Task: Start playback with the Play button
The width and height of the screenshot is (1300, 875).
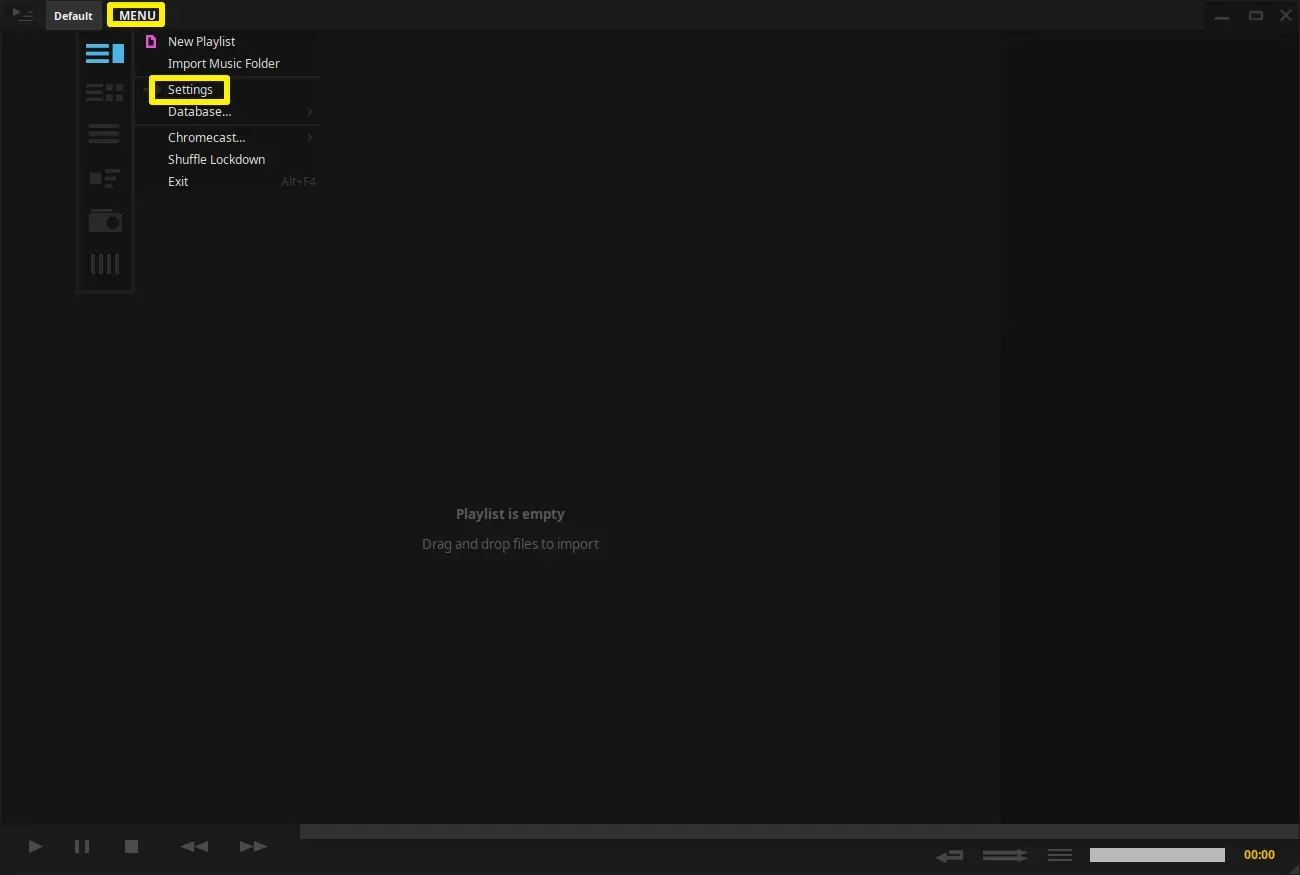Action: coord(35,847)
